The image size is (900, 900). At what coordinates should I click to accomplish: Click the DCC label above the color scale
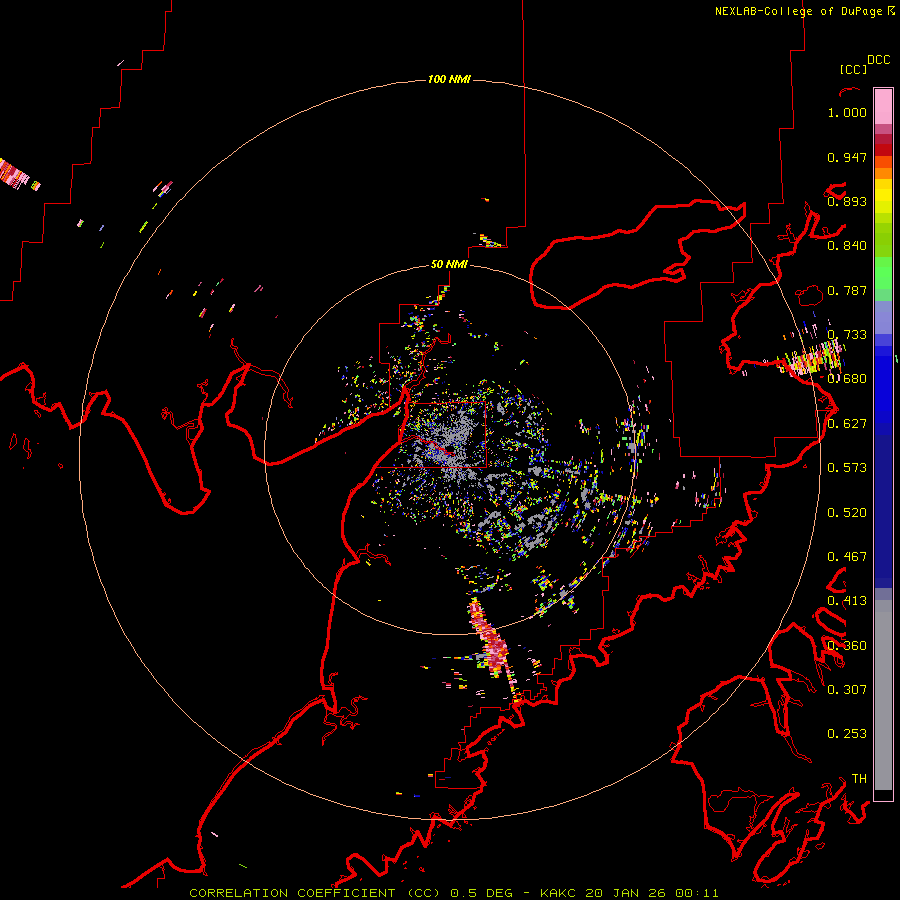point(879,60)
